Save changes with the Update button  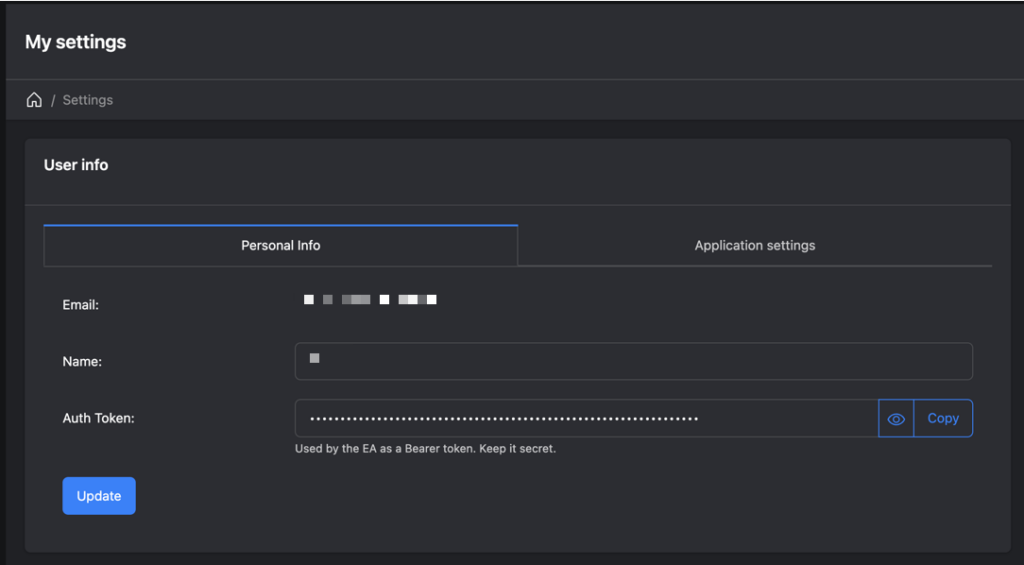tap(99, 496)
